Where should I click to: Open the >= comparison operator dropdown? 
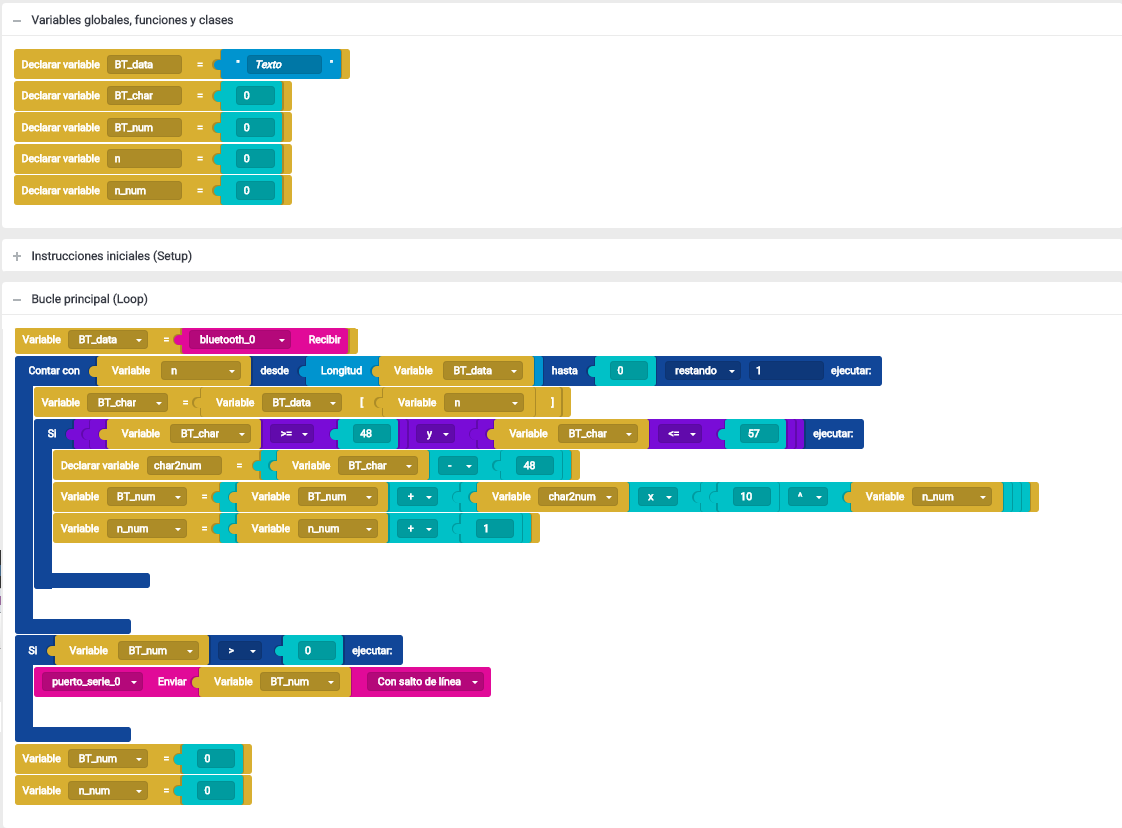[292, 434]
